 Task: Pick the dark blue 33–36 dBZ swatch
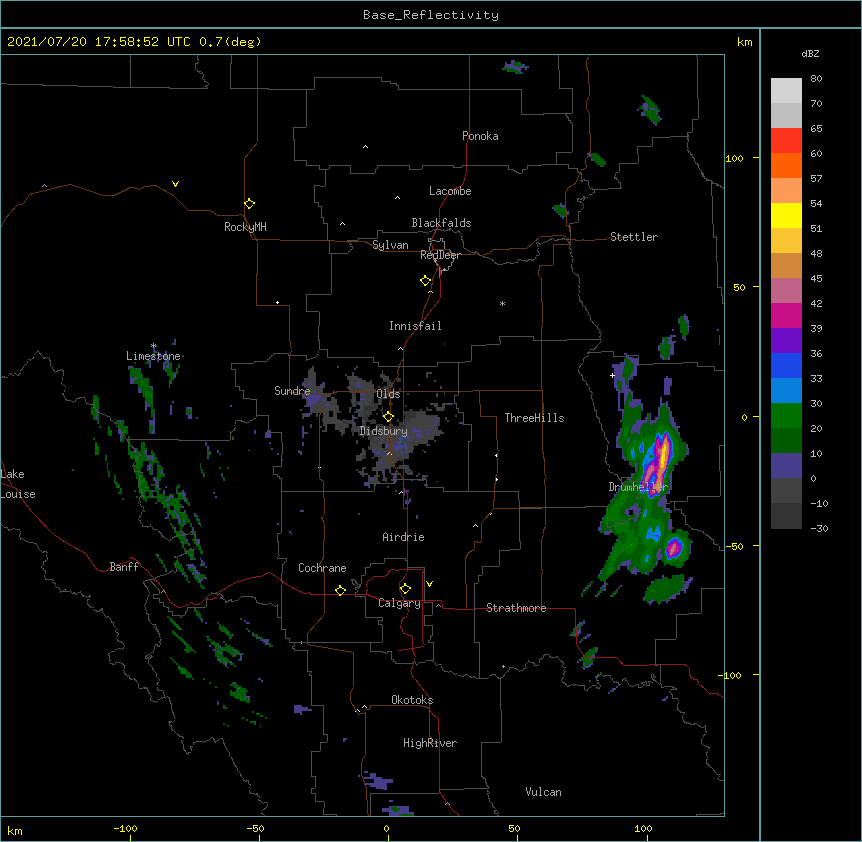pyautogui.click(x=786, y=365)
